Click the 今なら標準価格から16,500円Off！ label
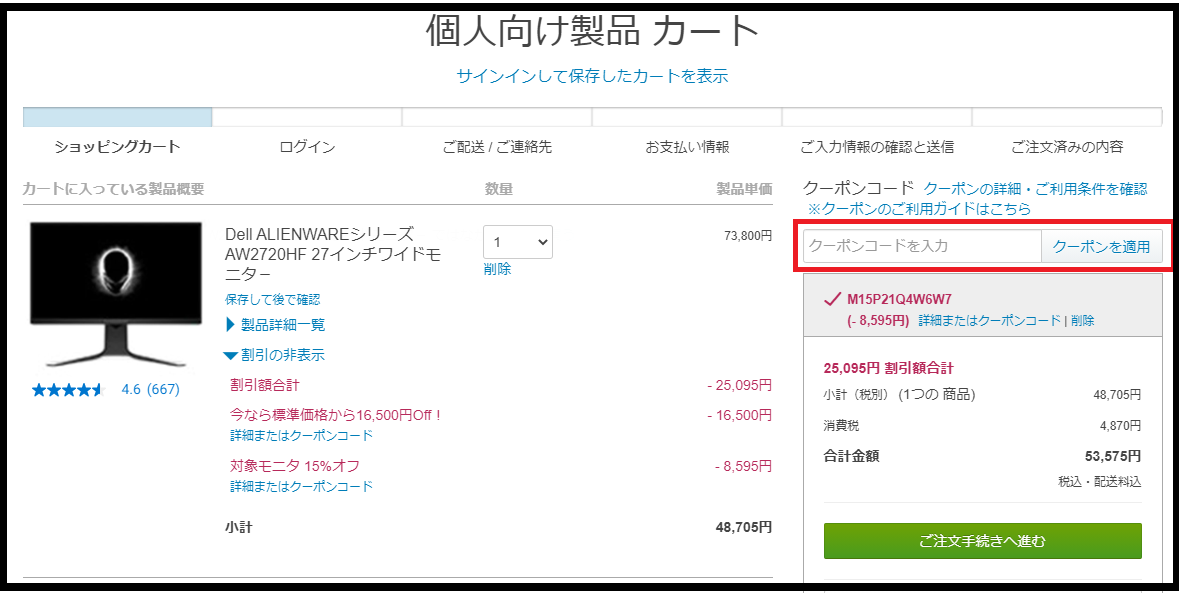 coord(337,415)
